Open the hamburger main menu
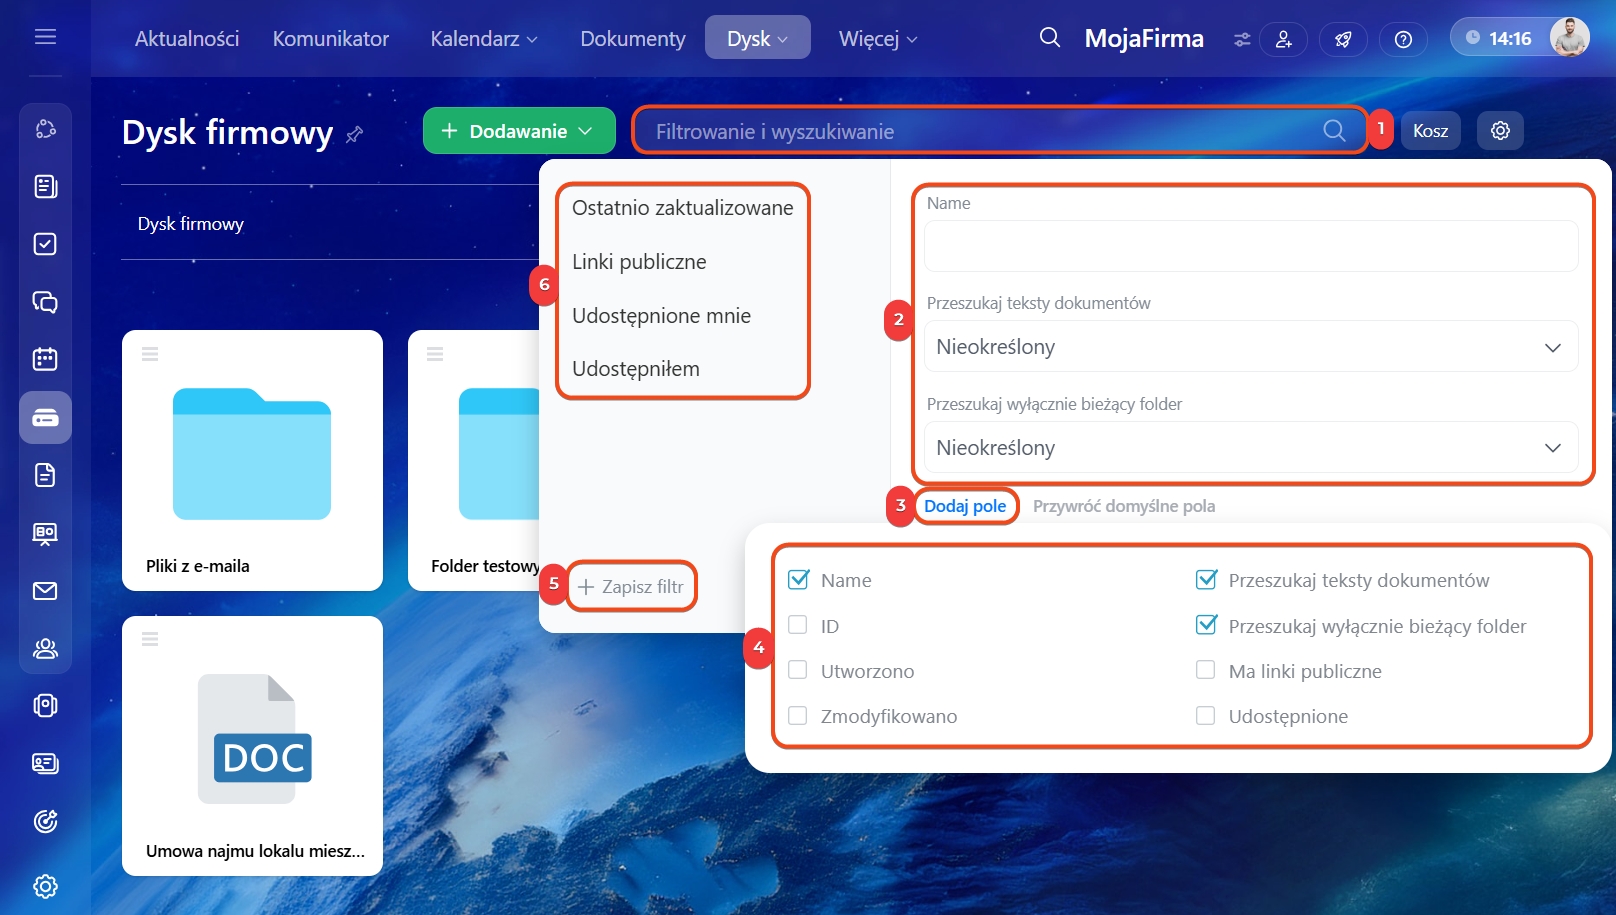Image resolution: width=1616 pixels, height=915 pixels. pyautogui.click(x=45, y=37)
